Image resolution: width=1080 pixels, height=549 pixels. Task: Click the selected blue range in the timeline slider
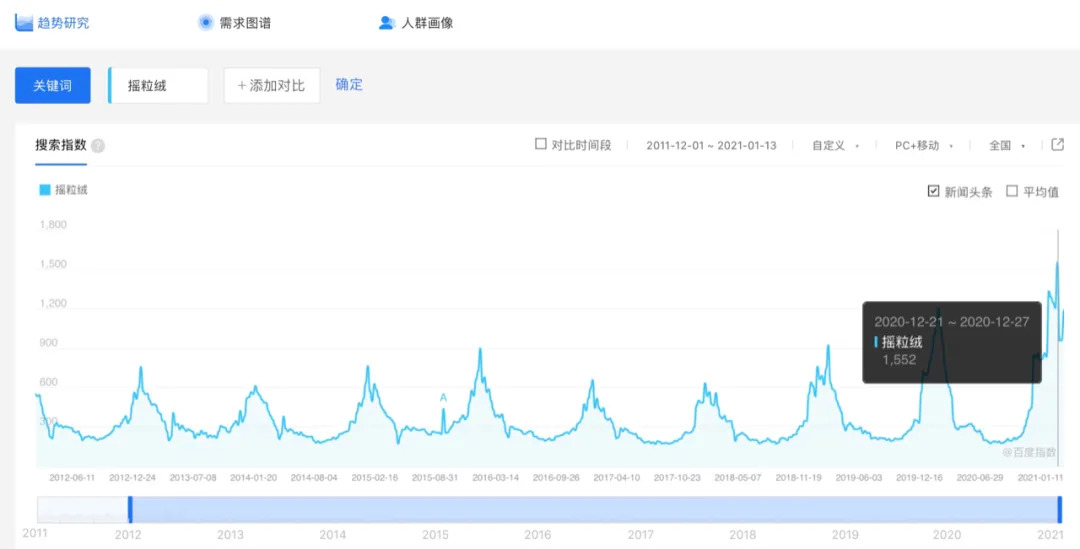(594, 509)
